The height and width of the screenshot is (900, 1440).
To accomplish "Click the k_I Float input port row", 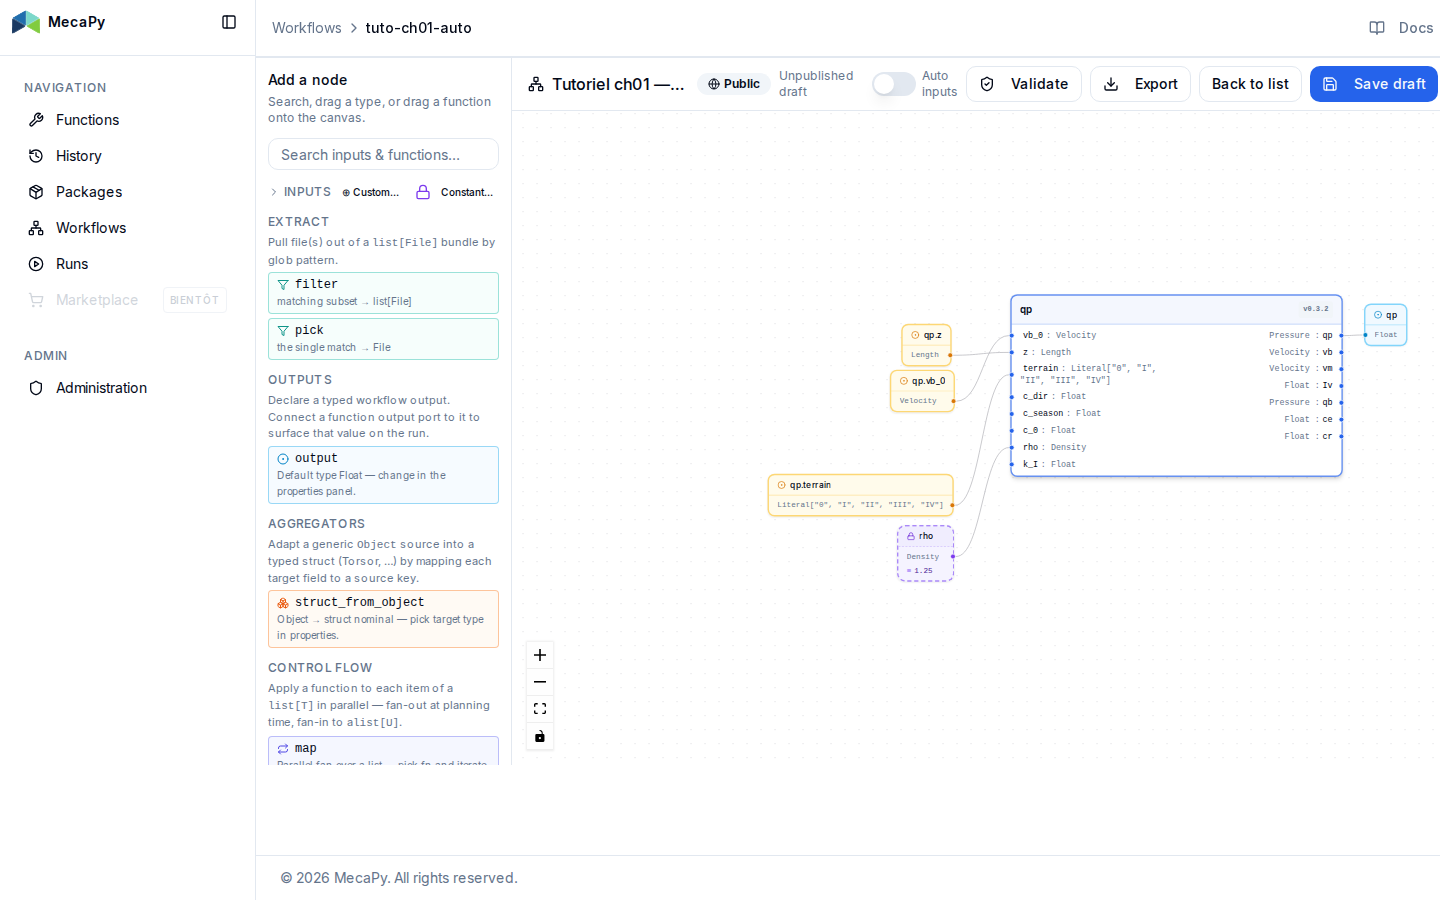I will point(1048,464).
